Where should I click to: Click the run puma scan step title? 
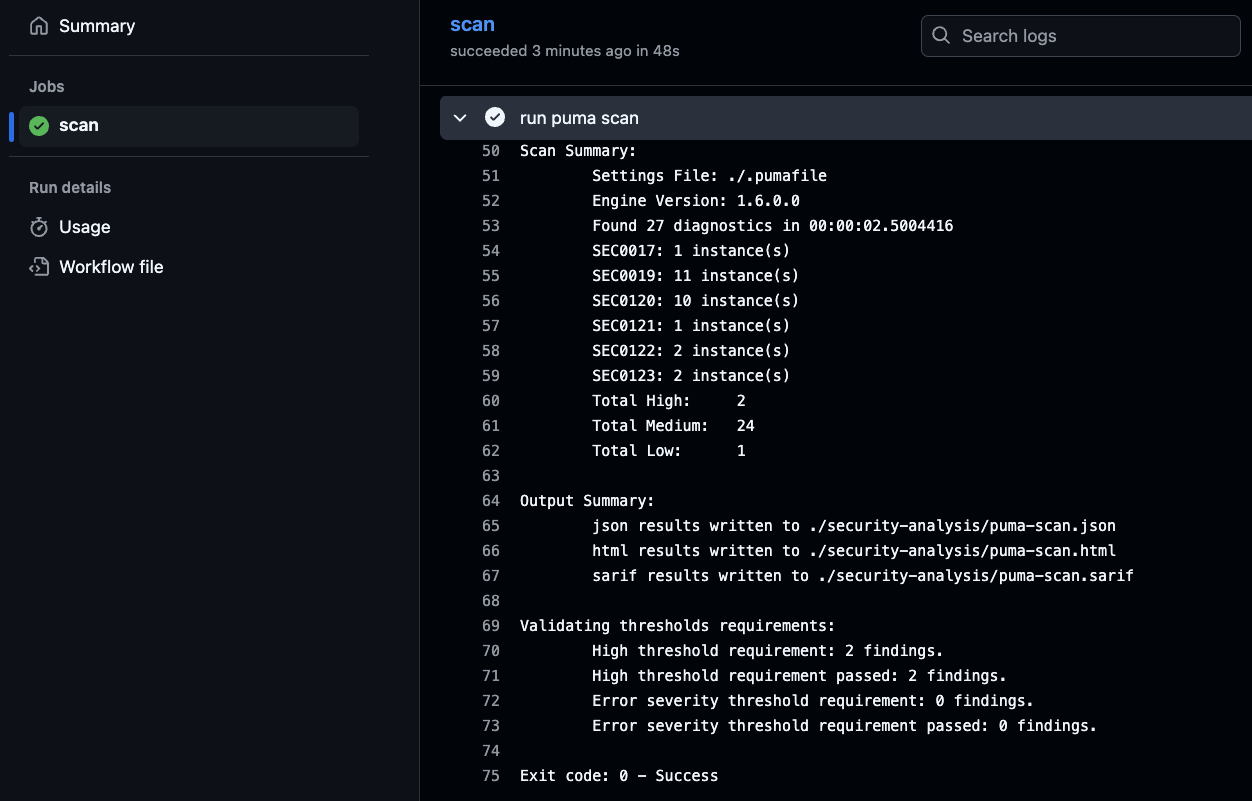[579, 118]
